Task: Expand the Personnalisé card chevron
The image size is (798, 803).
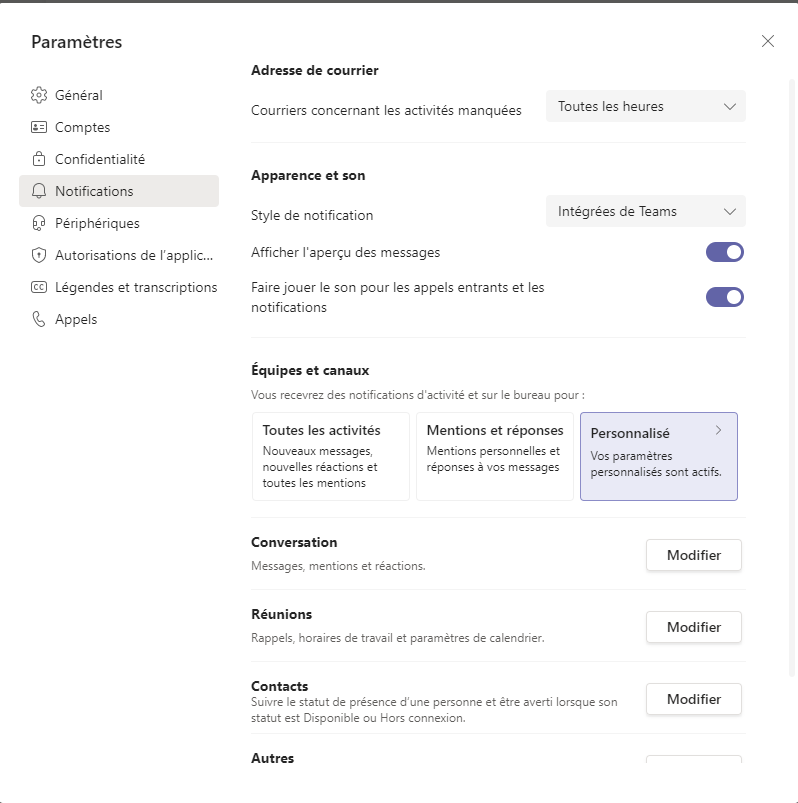Action: pyautogui.click(x=719, y=430)
